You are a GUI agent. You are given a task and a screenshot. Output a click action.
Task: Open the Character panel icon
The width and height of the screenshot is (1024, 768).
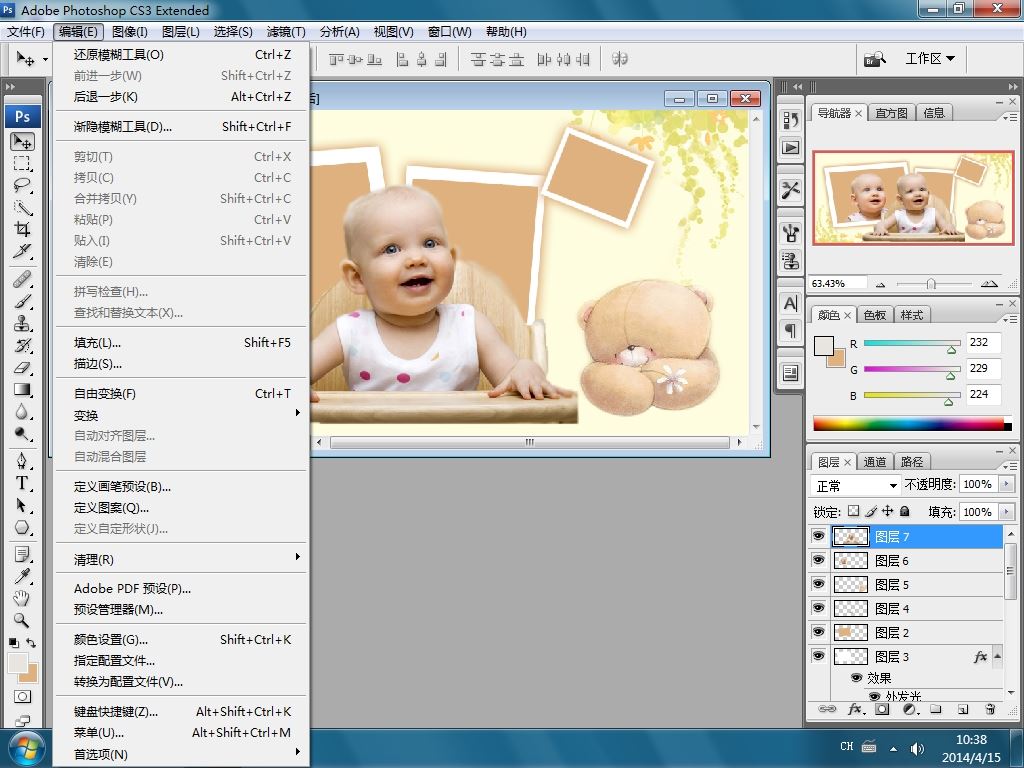[790, 304]
